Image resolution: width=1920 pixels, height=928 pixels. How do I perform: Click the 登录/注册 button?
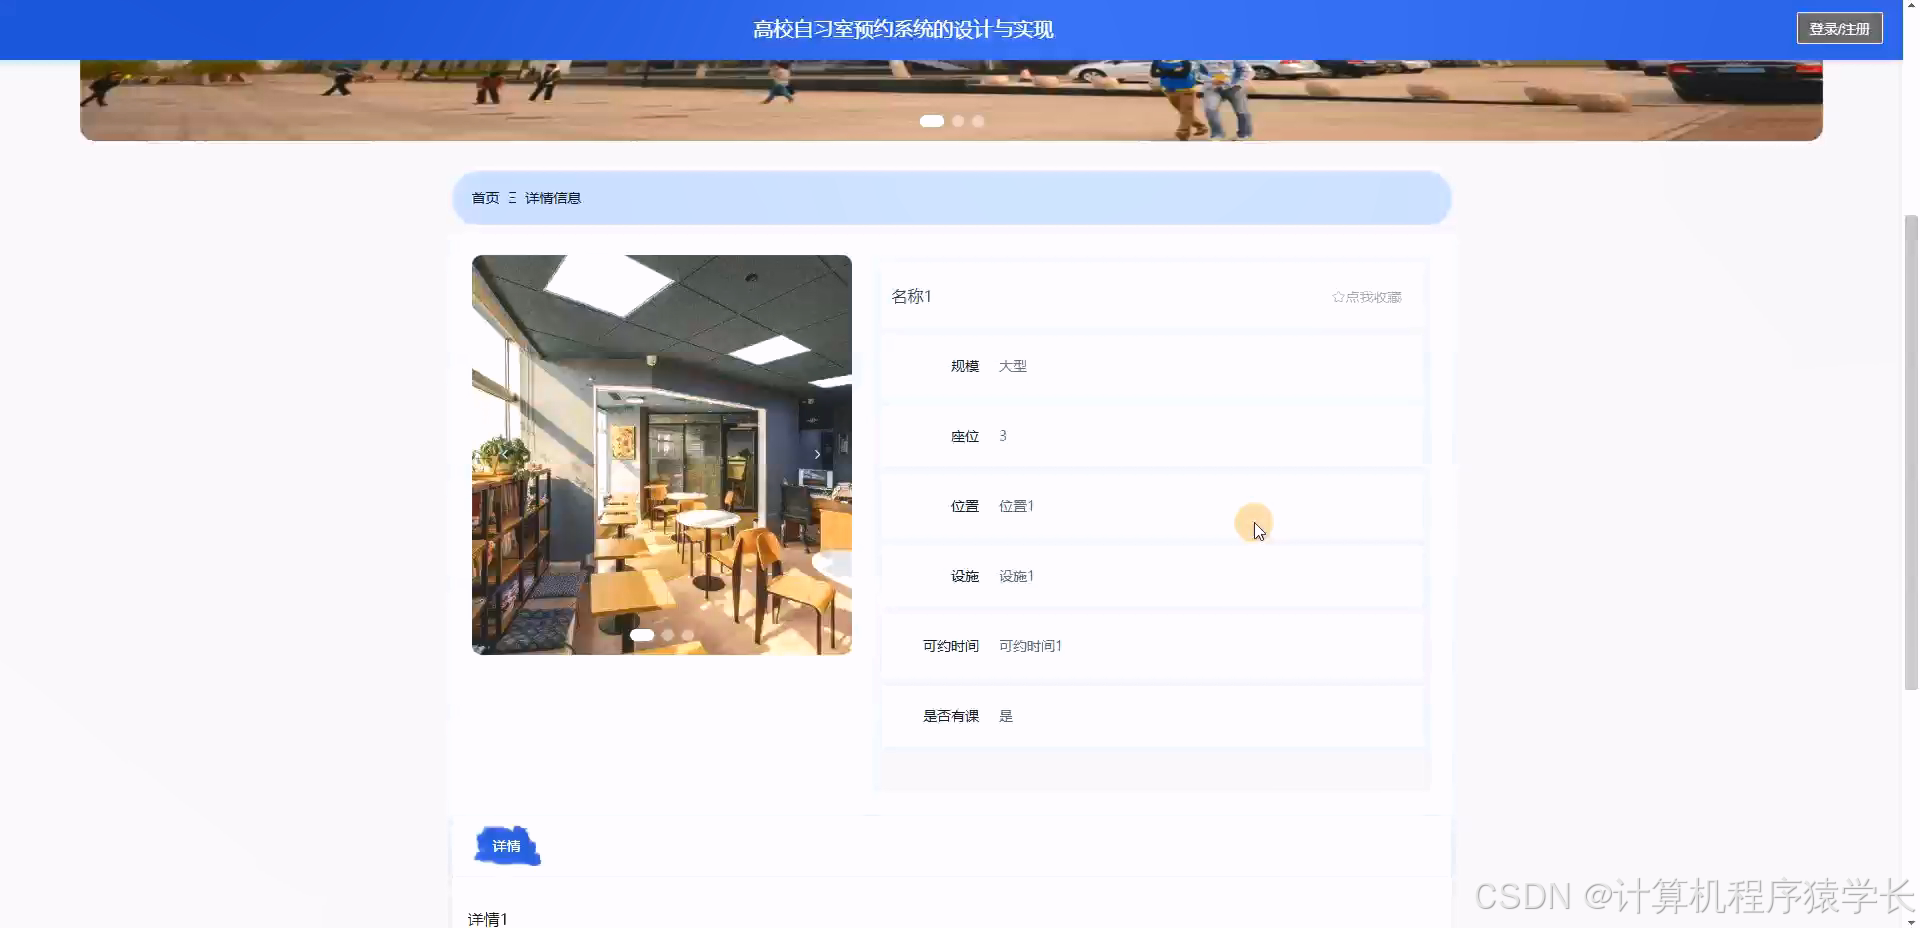[x=1841, y=28]
